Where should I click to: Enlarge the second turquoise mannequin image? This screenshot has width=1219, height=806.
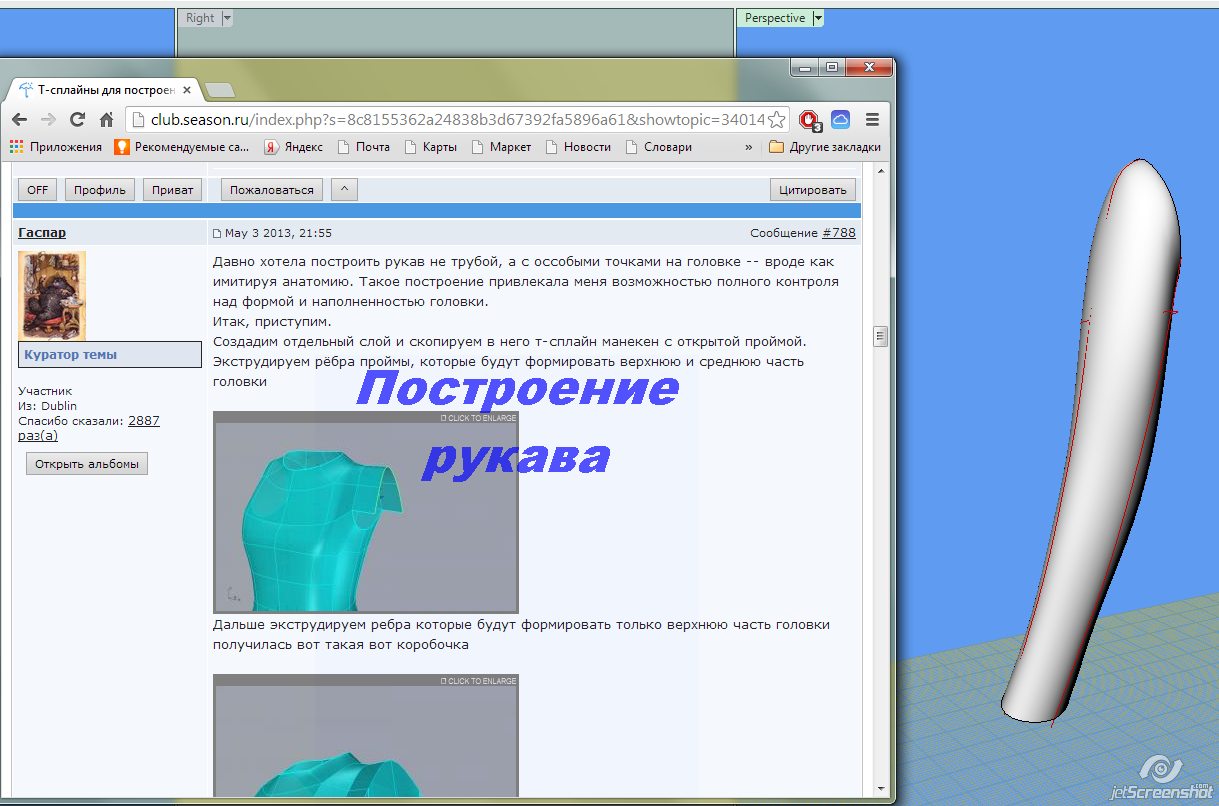pos(366,735)
